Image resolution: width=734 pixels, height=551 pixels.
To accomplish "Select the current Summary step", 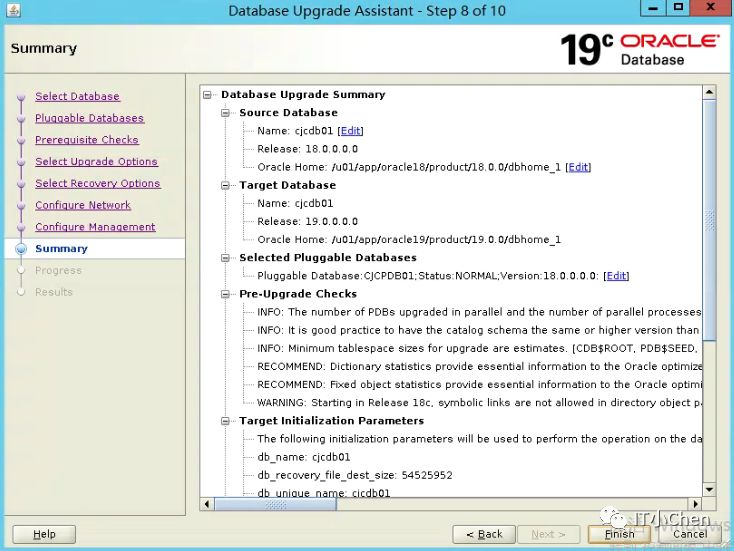I will (x=61, y=249).
